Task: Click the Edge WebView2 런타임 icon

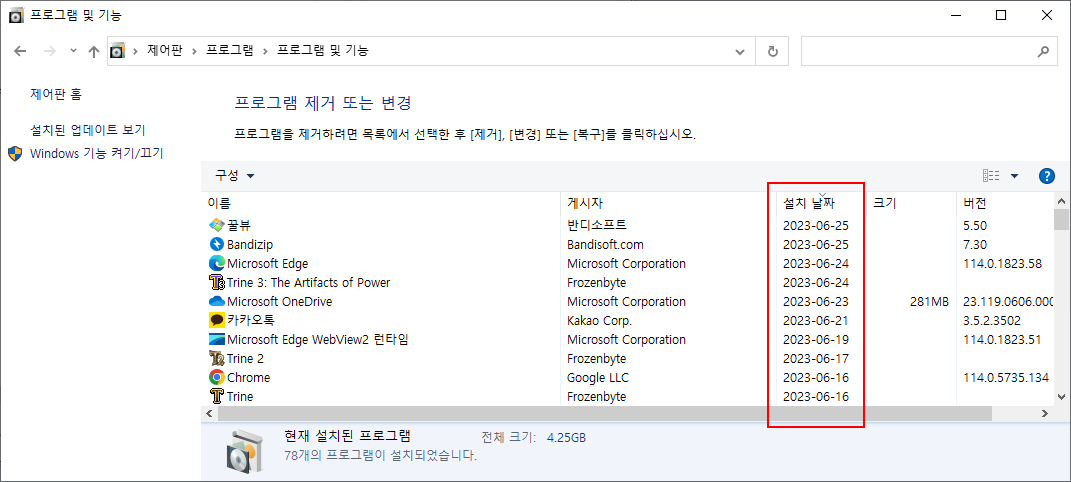Action: coord(217,339)
